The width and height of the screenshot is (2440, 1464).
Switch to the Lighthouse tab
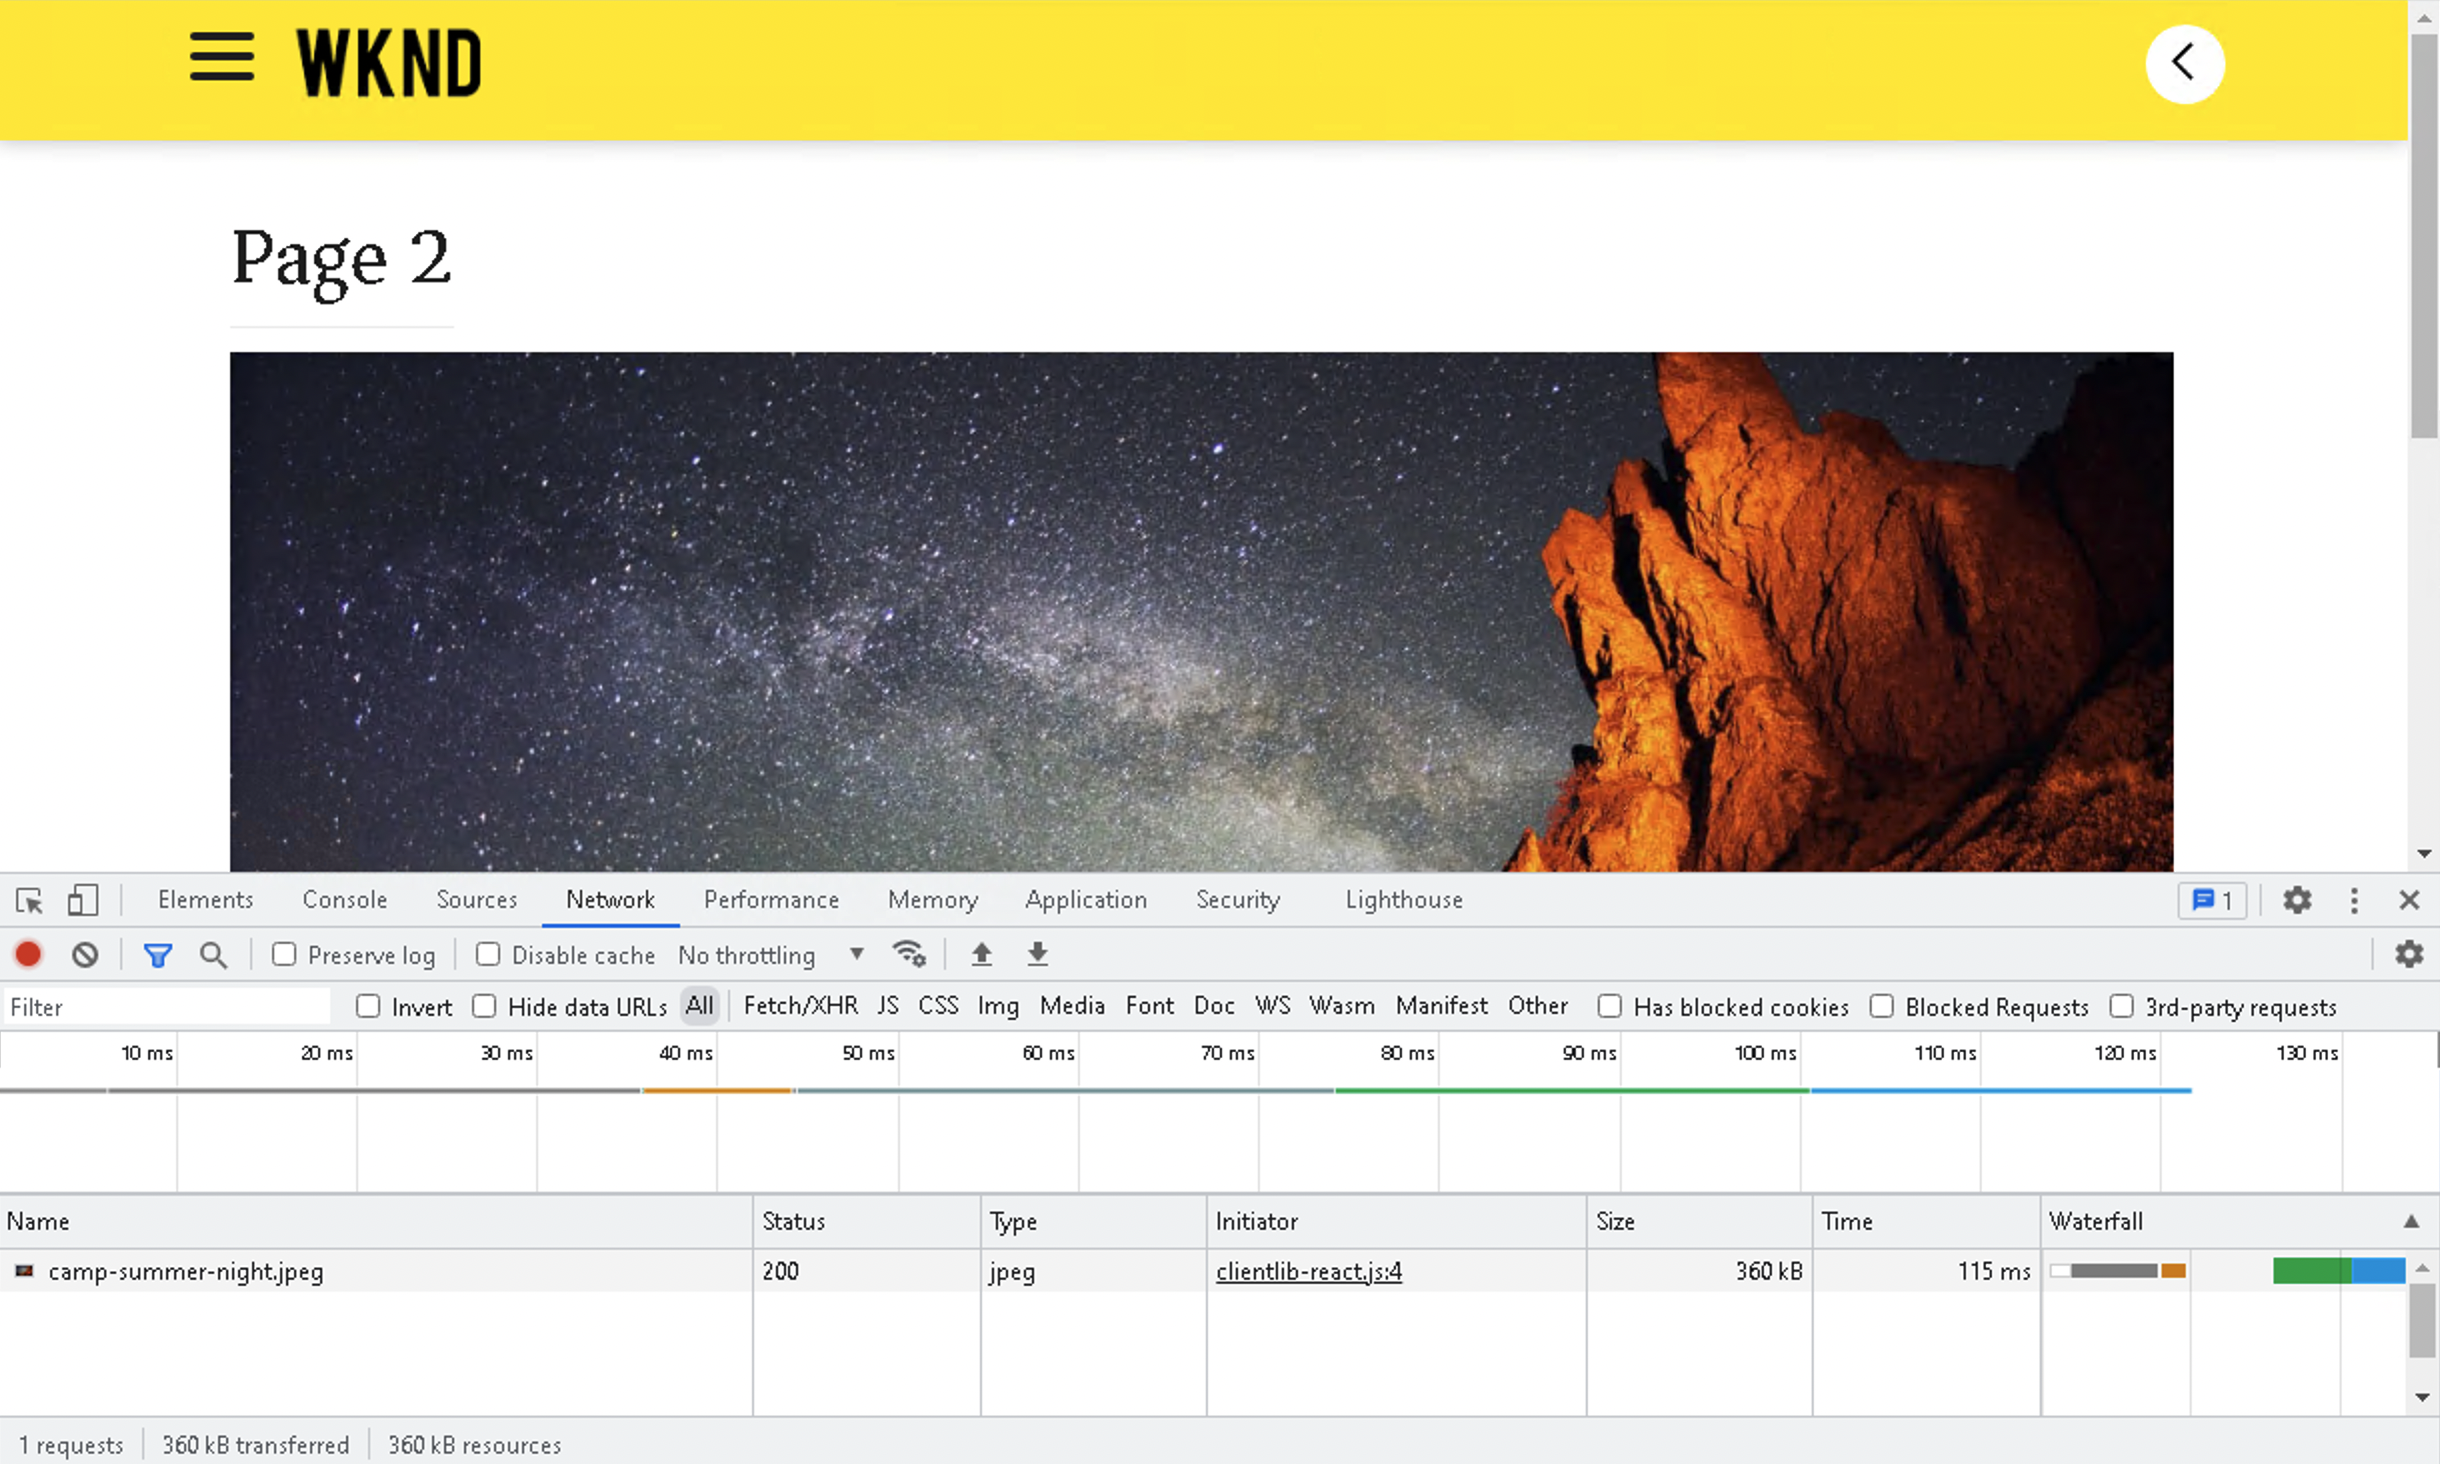1403,900
